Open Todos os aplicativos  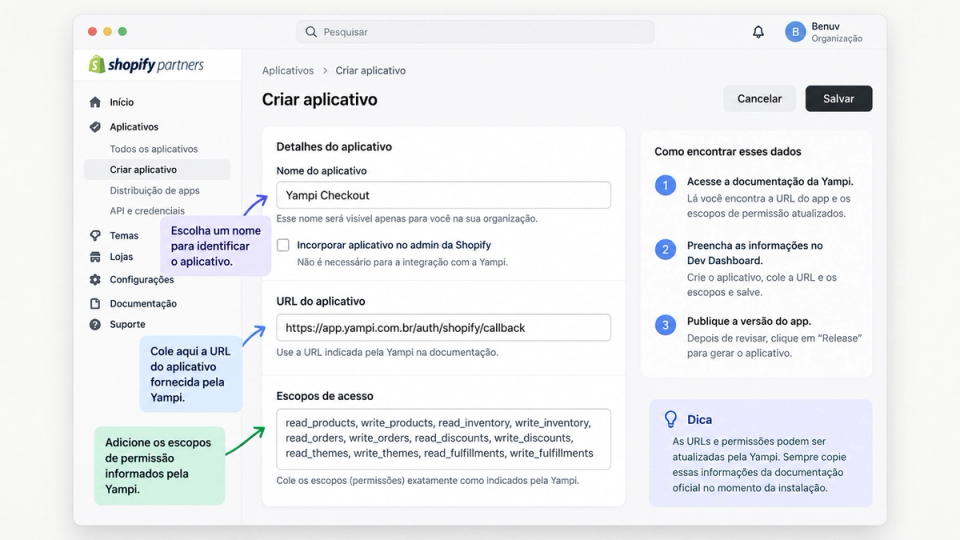(154, 149)
